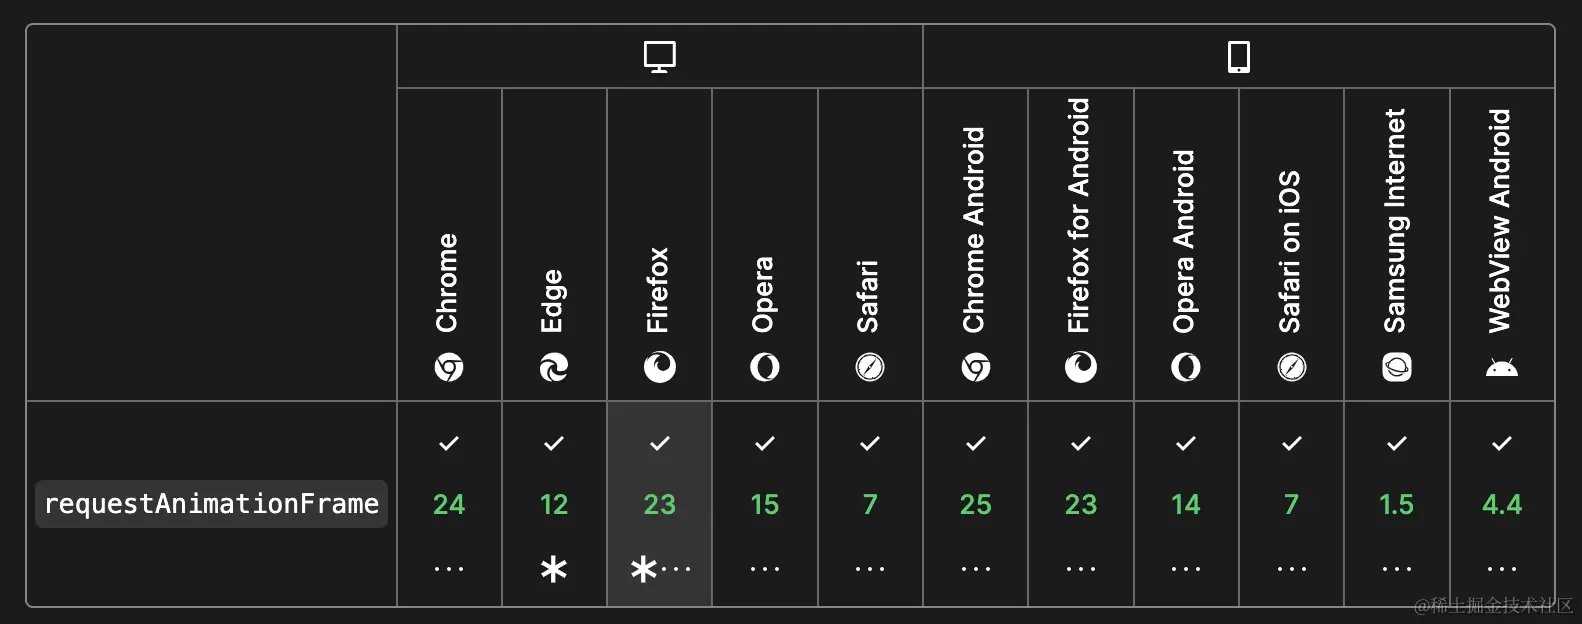
Task: Click the Chrome browser logo icon
Action: click(449, 368)
